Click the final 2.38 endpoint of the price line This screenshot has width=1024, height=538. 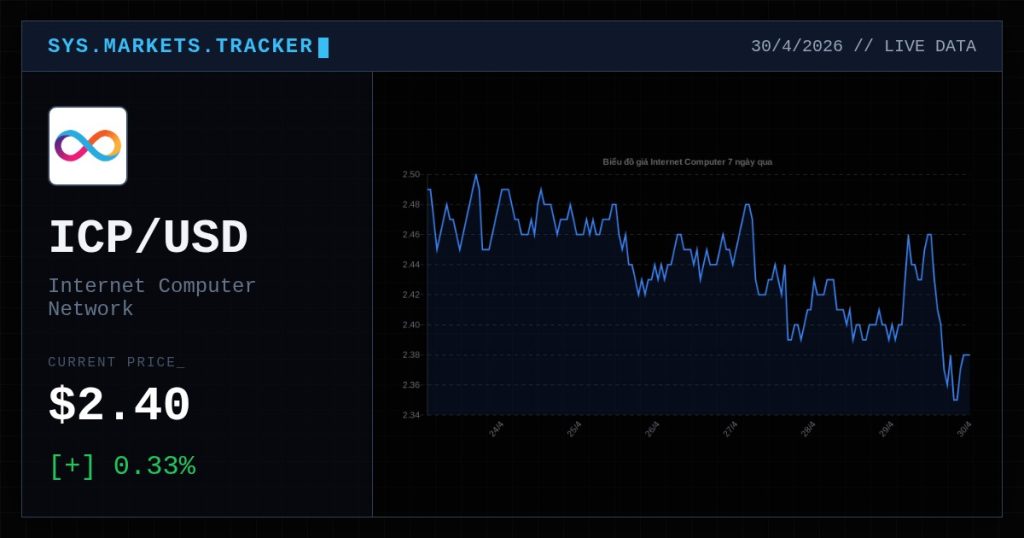point(968,355)
